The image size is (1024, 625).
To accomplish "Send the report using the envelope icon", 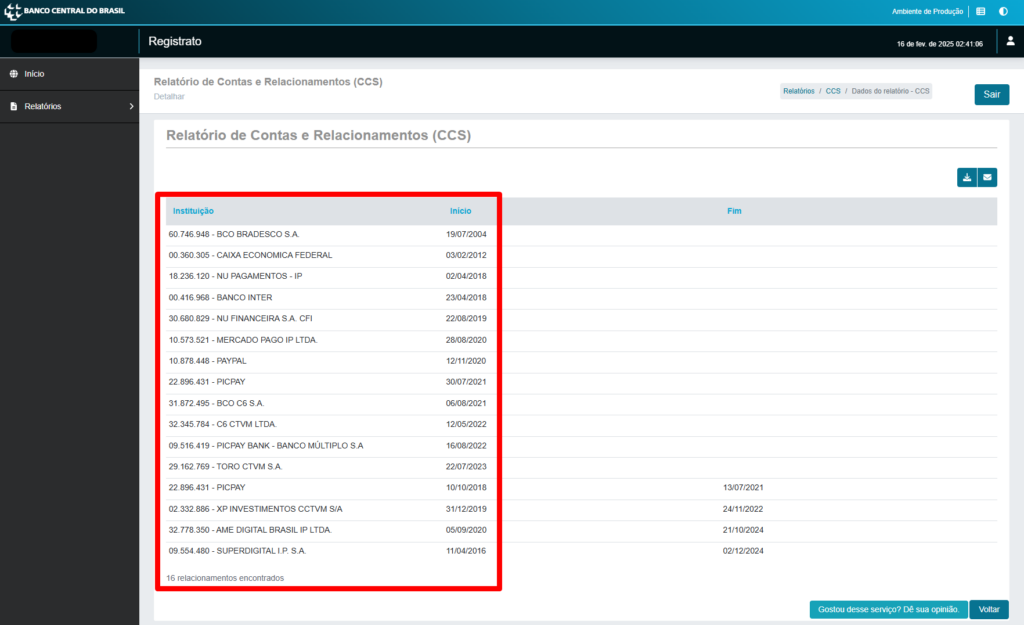I will [987, 177].
